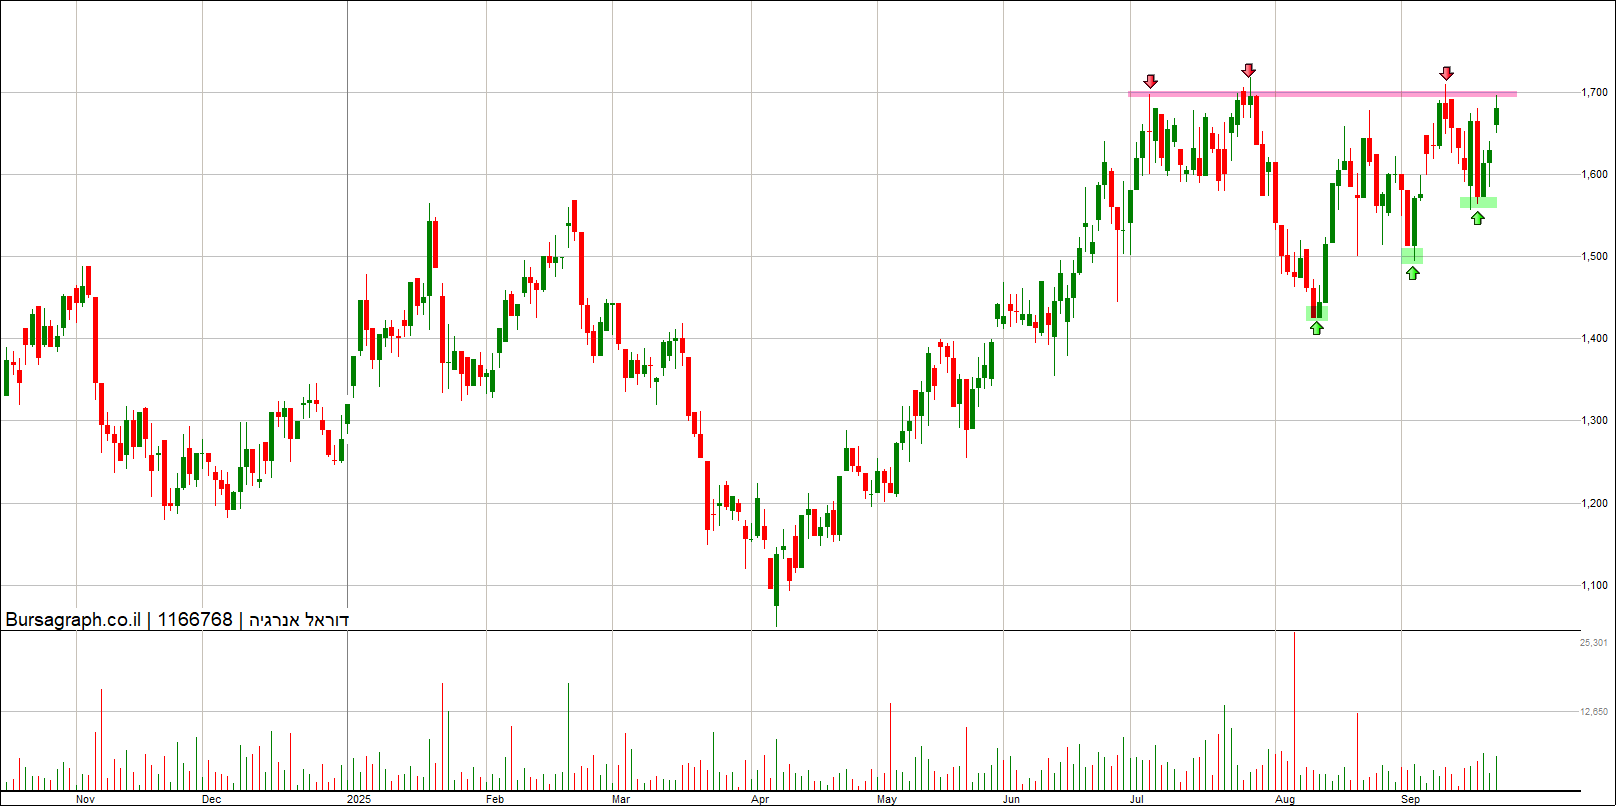The height and width of the screenshot is (806, 1616).
Task: Click the Bursagraph.co.il site label
Action: point(73,620)
